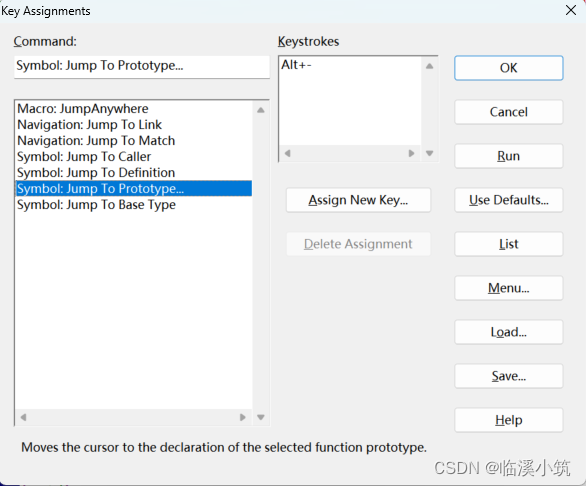Select Navigation: Jump To Link
The image size is (586, 486).
click(x=134, y=124)
